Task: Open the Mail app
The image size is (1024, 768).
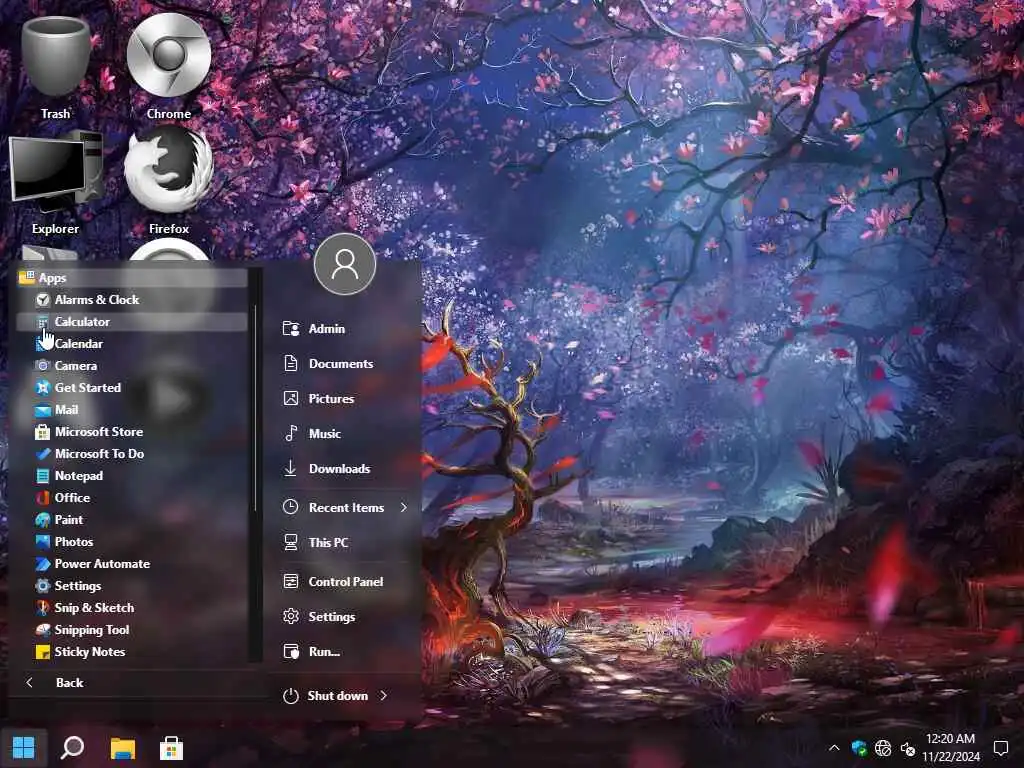Action: pyautogui.click(x=131, y=409)
